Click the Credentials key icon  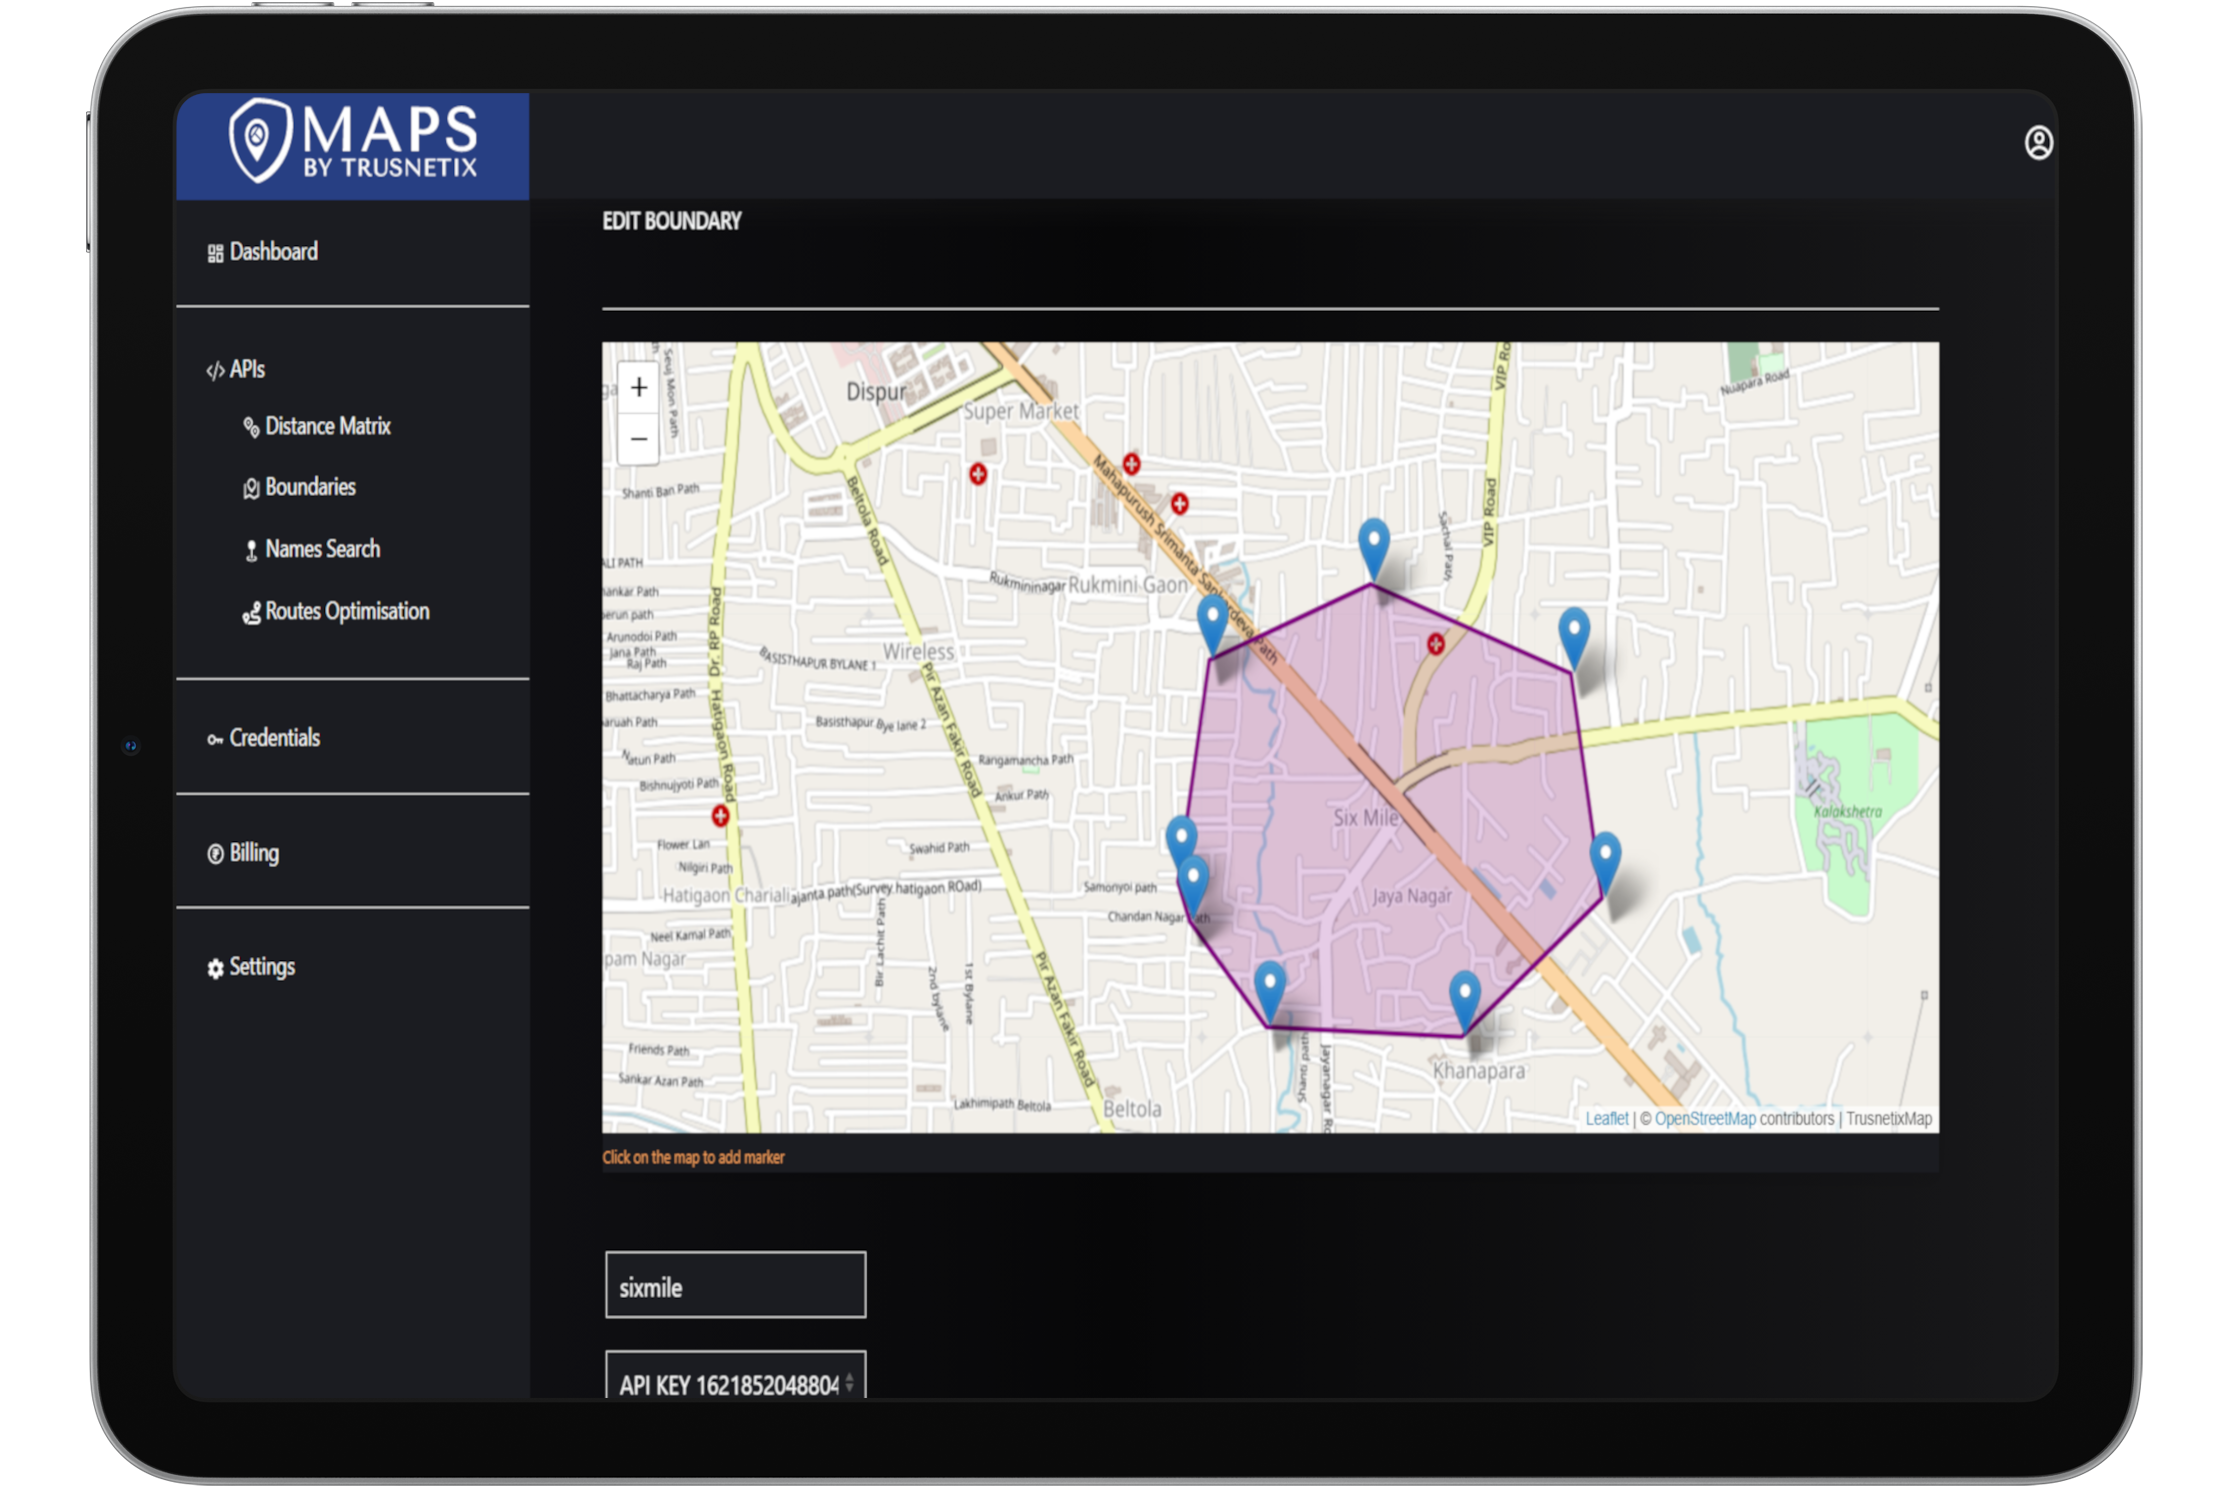pos(215,741)
